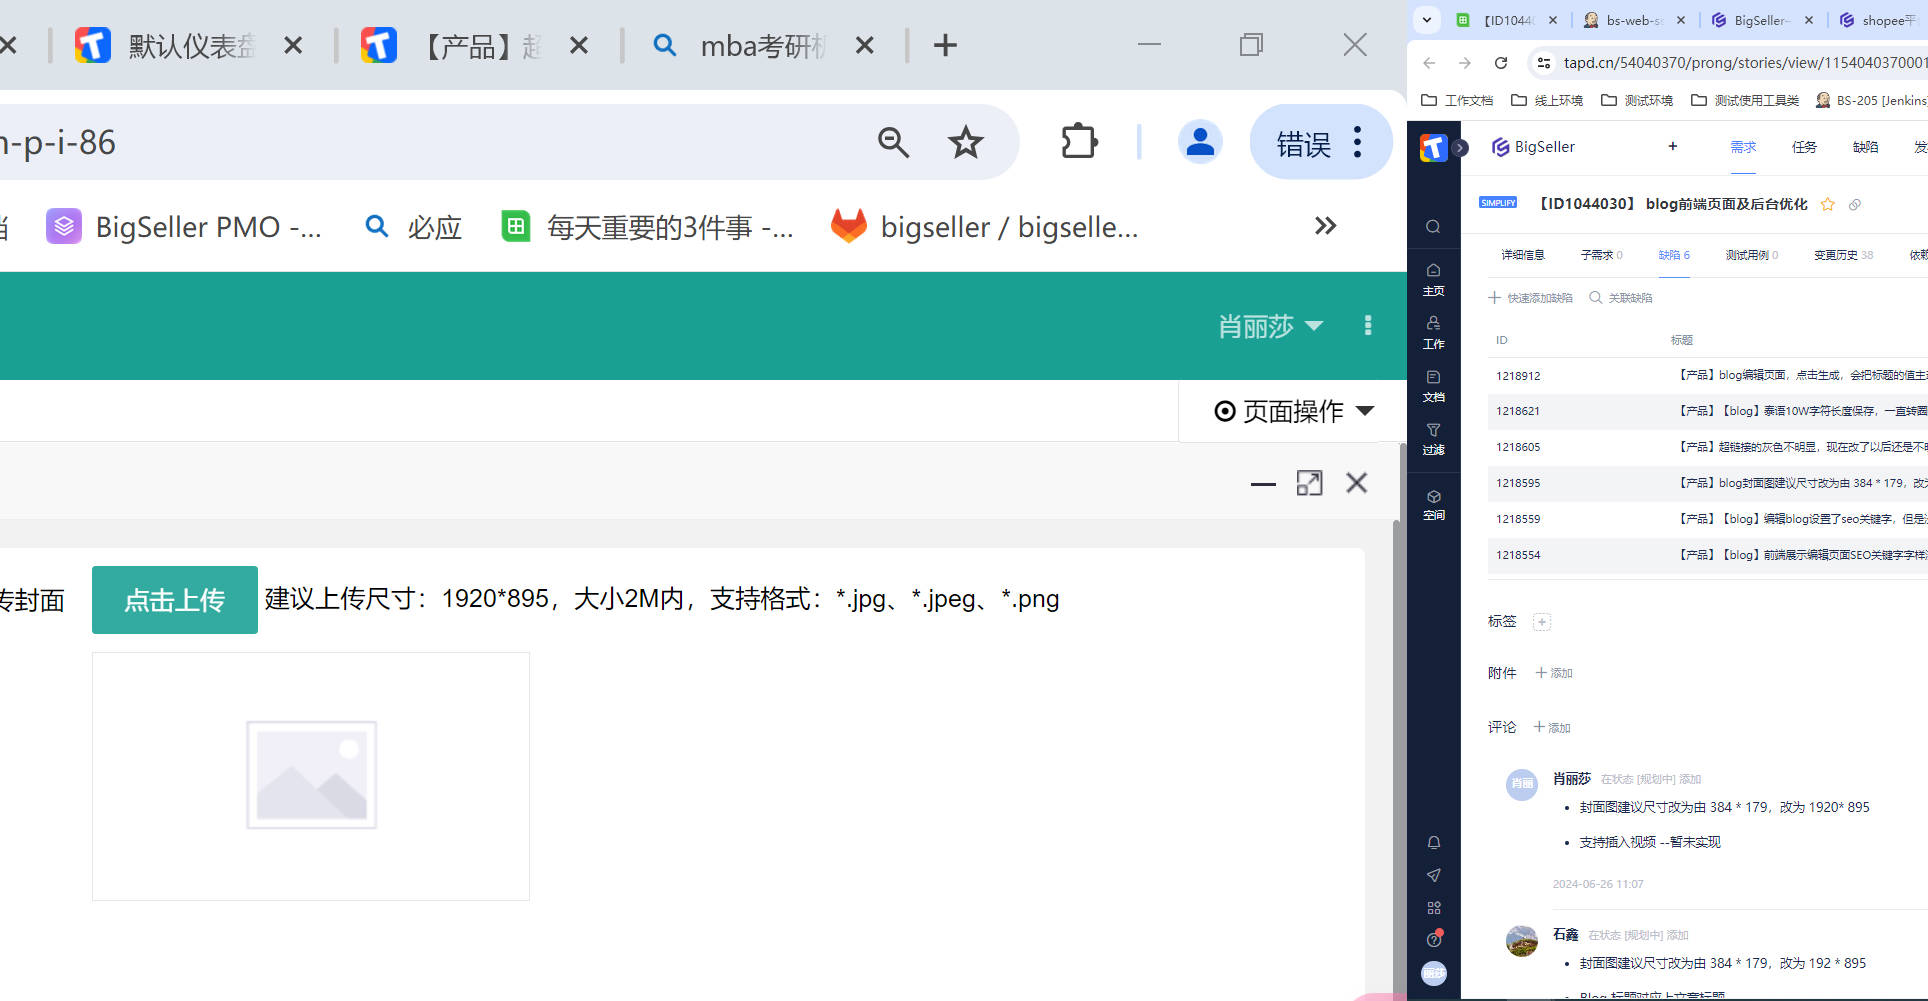Open the browser extensions puzzle icon

tap(1079, 142)
